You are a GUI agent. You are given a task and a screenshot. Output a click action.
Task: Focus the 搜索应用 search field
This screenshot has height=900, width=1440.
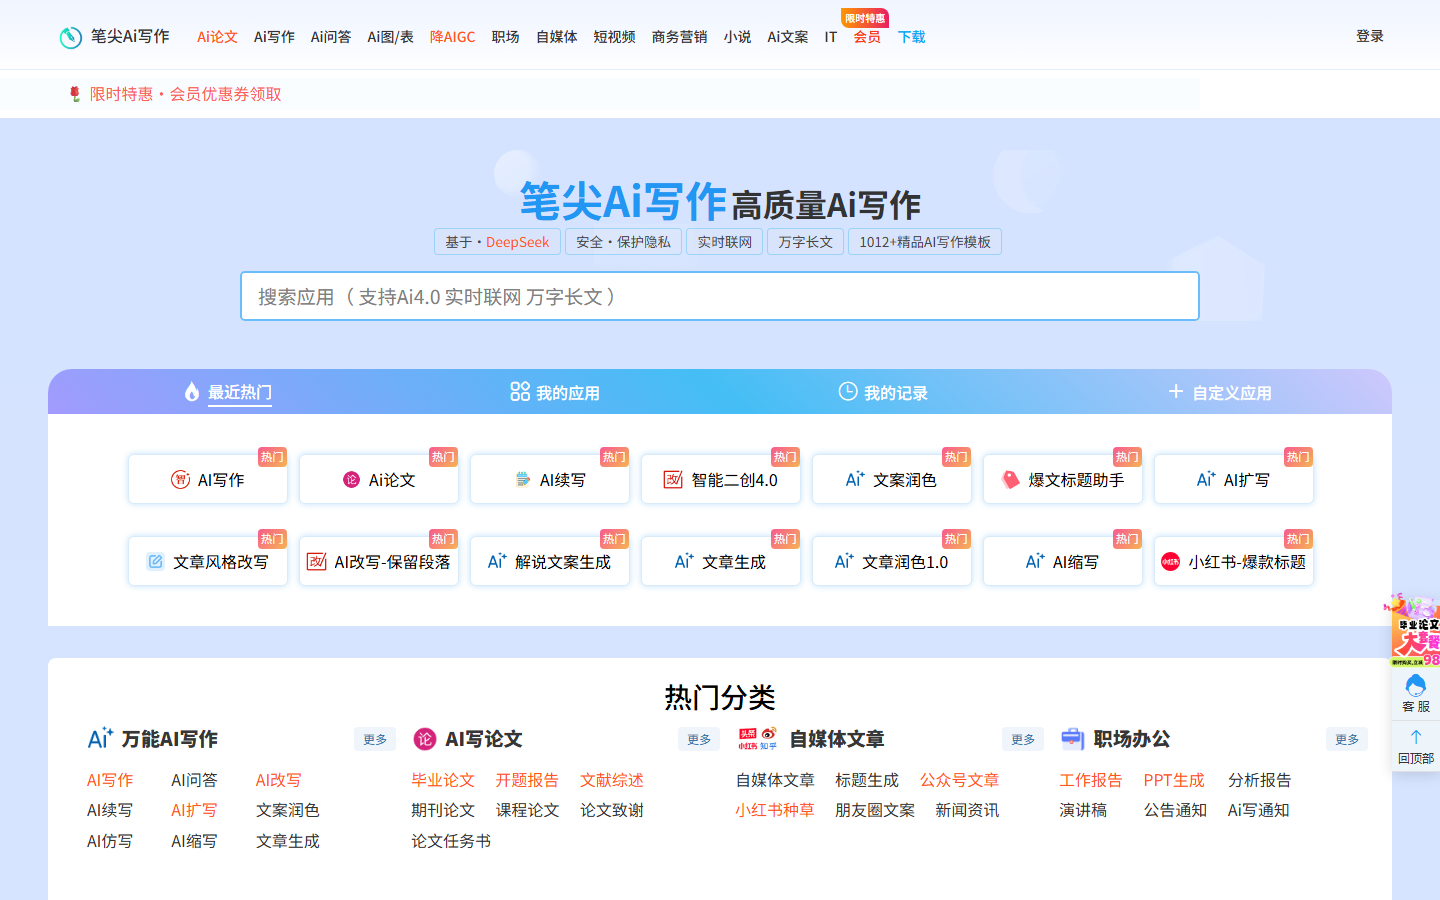(x=720, y=296)
